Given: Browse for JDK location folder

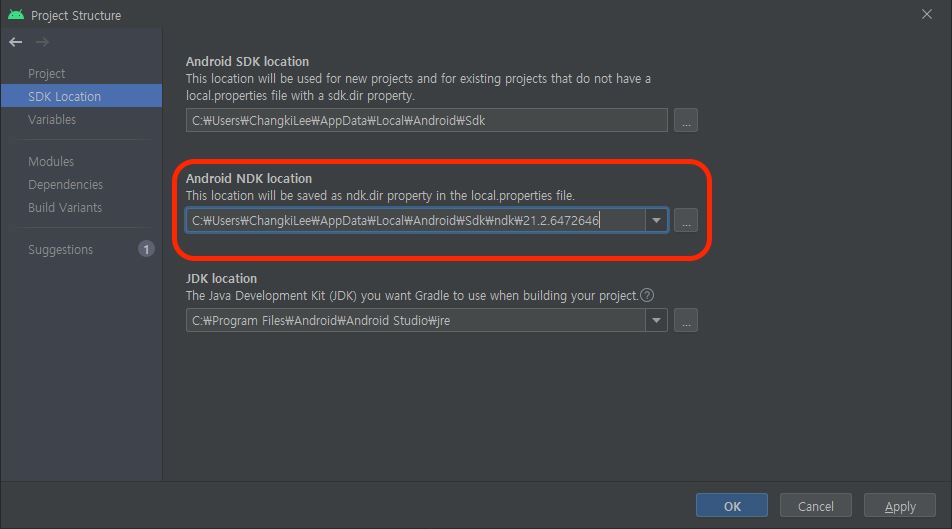Looking at the screenshot, I should click(685, 321).
